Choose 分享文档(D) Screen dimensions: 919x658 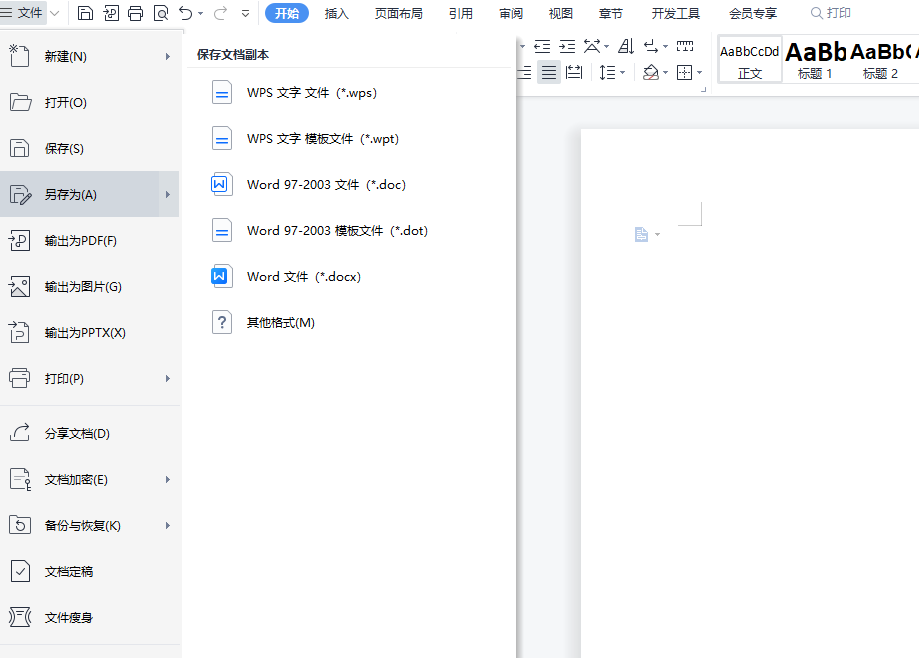(x=89, y=434)
